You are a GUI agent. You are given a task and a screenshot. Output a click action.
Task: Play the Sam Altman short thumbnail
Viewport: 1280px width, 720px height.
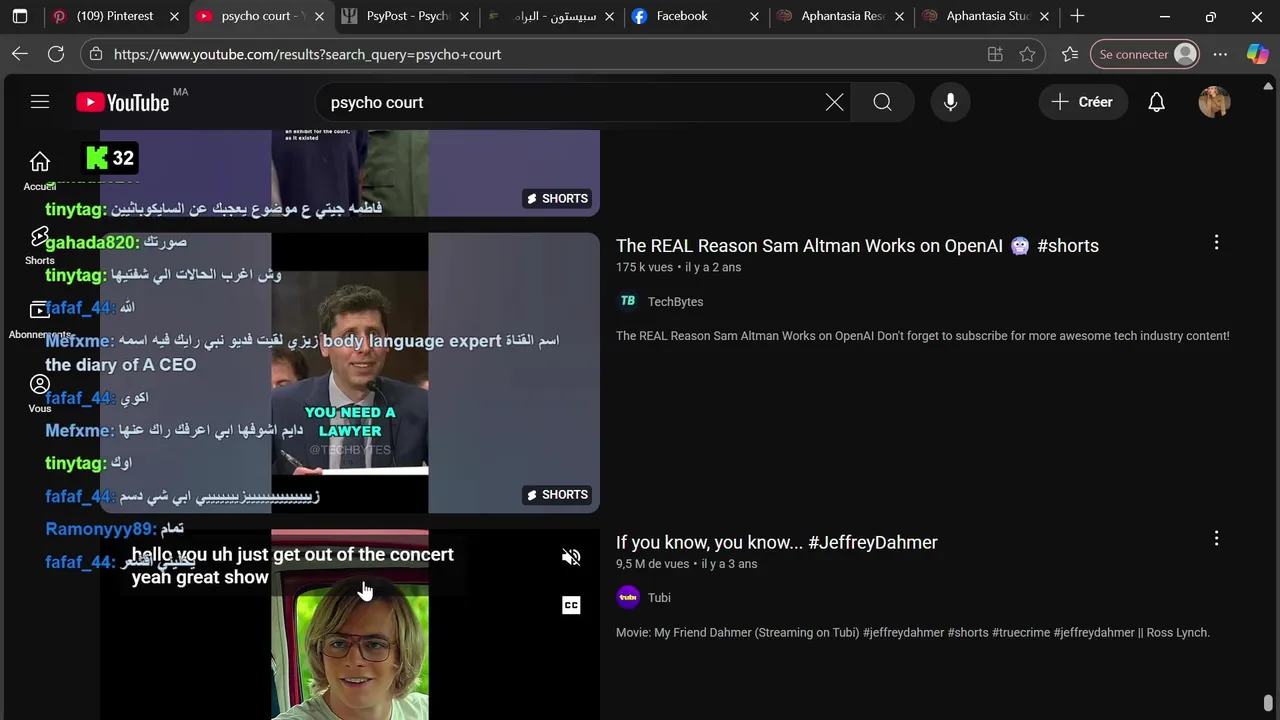pos(350,373)
